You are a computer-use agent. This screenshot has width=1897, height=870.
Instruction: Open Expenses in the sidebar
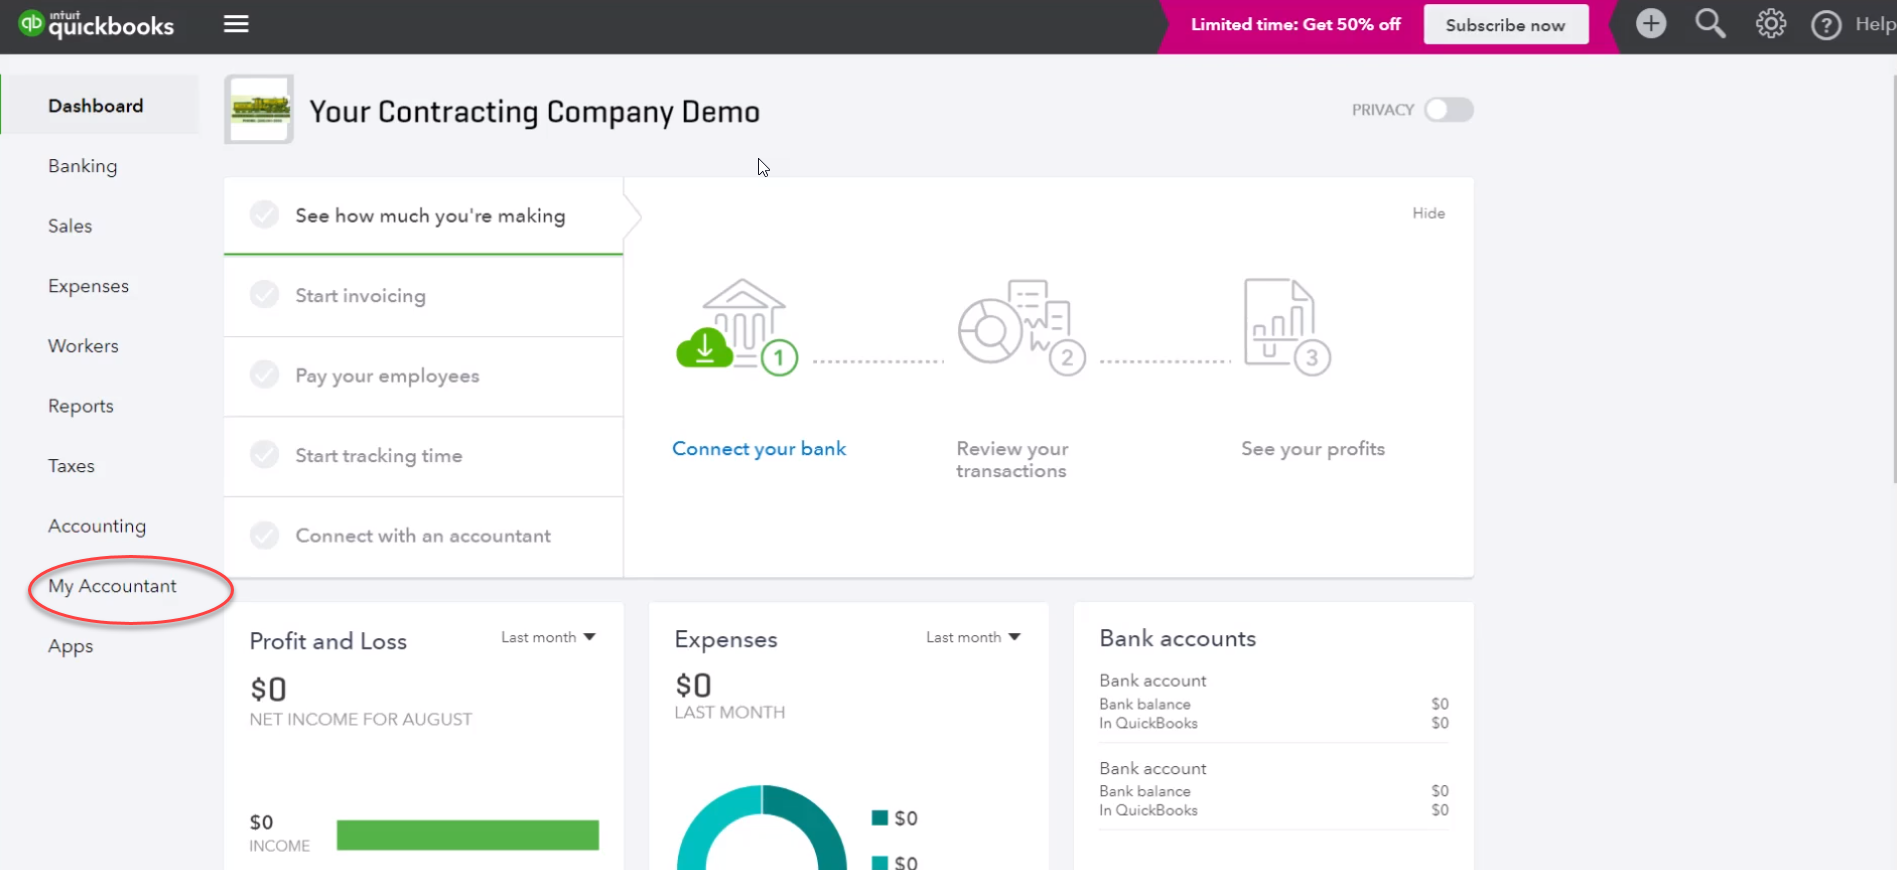[89, 286]
